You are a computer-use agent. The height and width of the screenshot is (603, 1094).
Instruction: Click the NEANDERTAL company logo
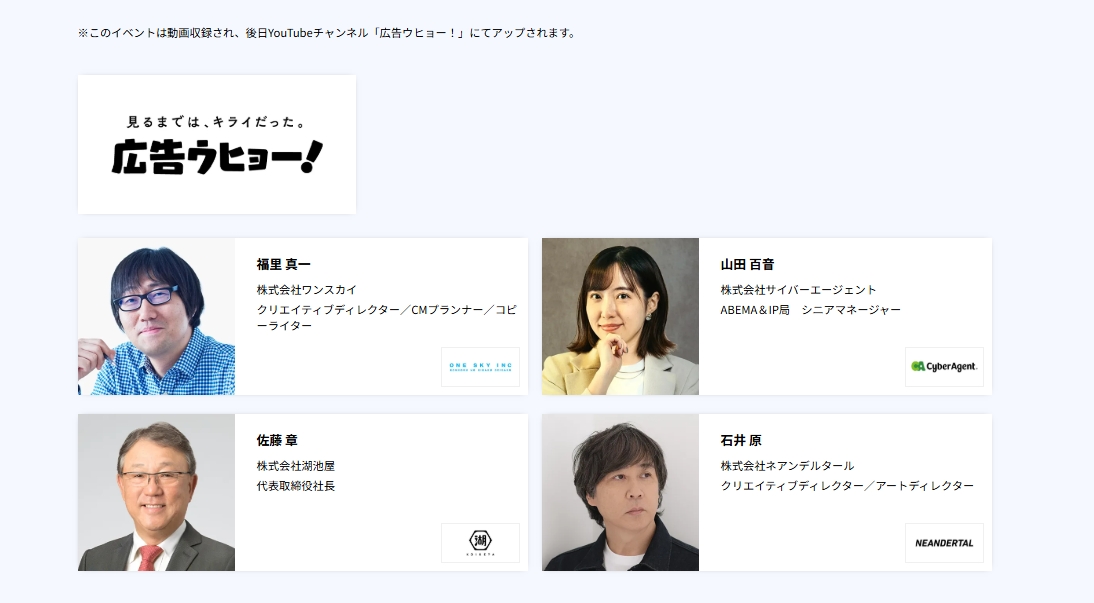[944, 542]
